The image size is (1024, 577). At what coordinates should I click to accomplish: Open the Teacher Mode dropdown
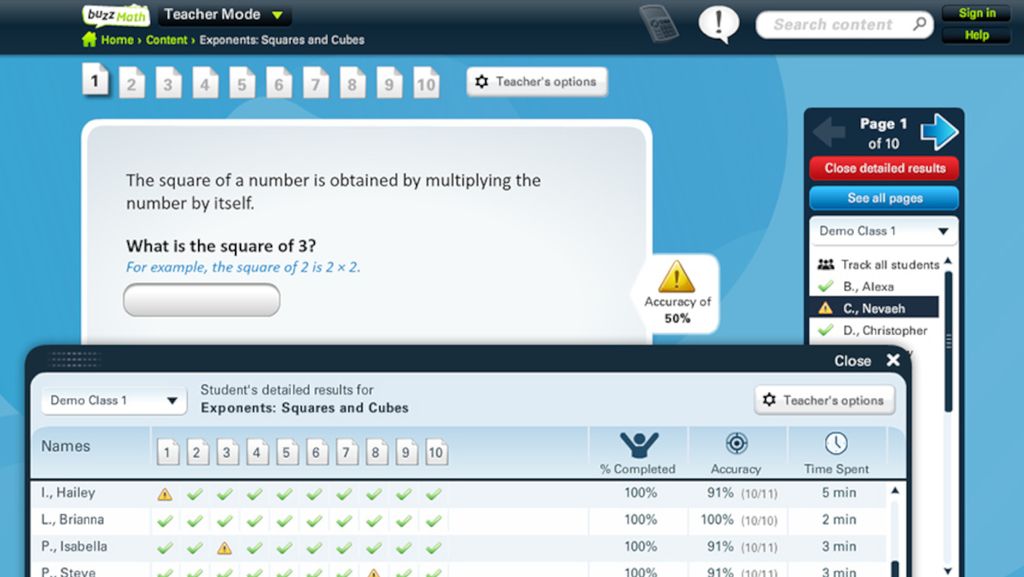224,14
